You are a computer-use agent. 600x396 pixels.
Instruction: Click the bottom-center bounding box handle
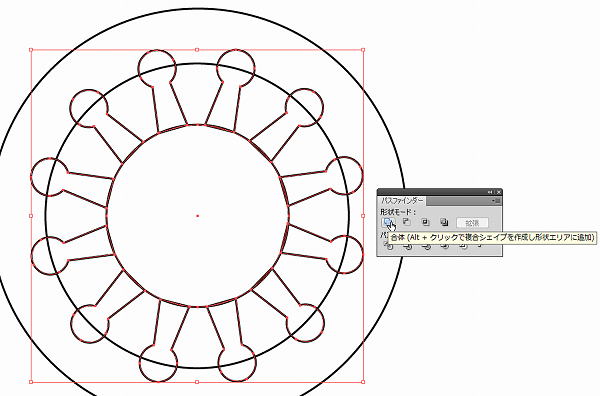[x=197, y=382]
